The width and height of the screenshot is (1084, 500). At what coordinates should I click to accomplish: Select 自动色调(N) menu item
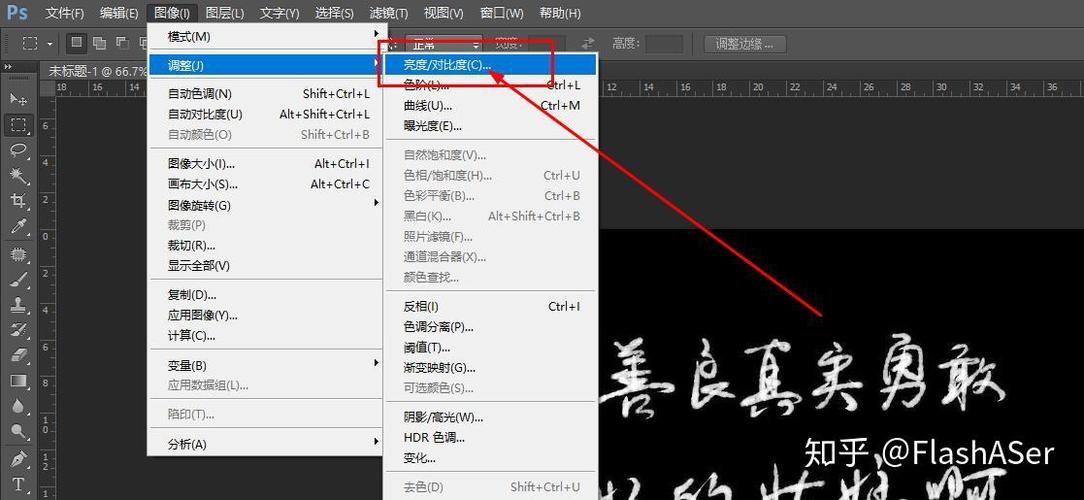point(265,94)
